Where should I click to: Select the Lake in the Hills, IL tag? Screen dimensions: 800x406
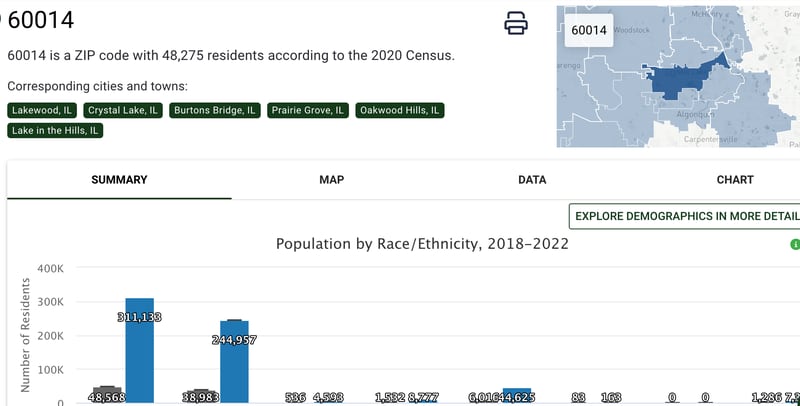click(x=55, y=131)
